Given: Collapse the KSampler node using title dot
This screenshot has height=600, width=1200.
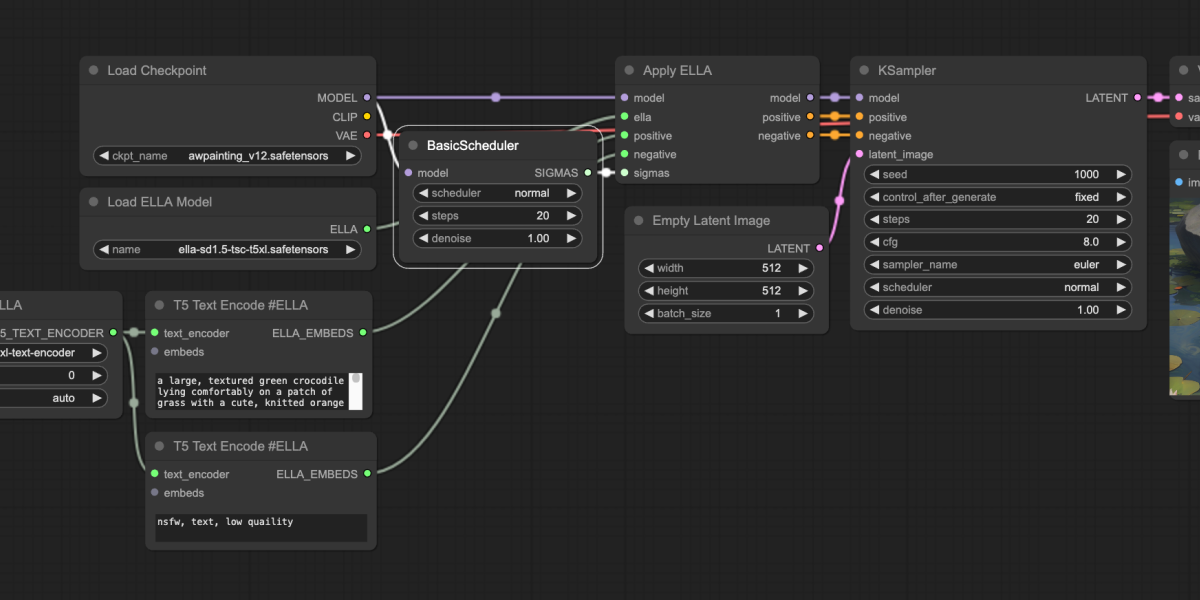Looking at the screenshot, I should (x=865, y=71).
